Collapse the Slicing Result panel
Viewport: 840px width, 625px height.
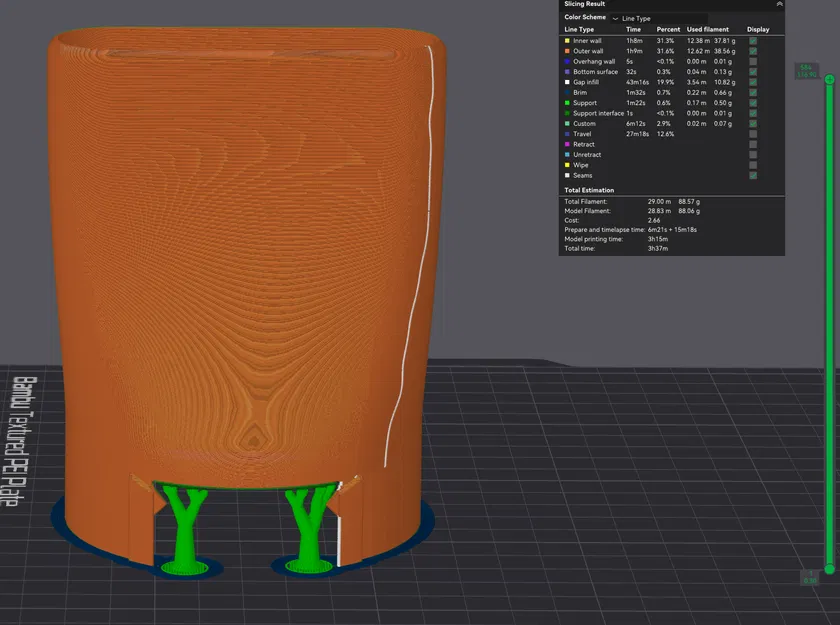click(x=779, y=4)
